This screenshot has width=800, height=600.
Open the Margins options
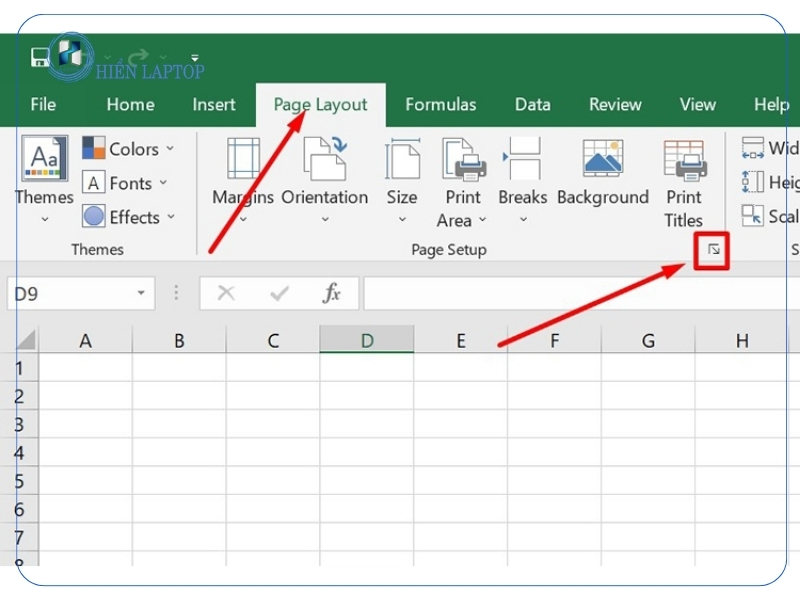[243, 180]
